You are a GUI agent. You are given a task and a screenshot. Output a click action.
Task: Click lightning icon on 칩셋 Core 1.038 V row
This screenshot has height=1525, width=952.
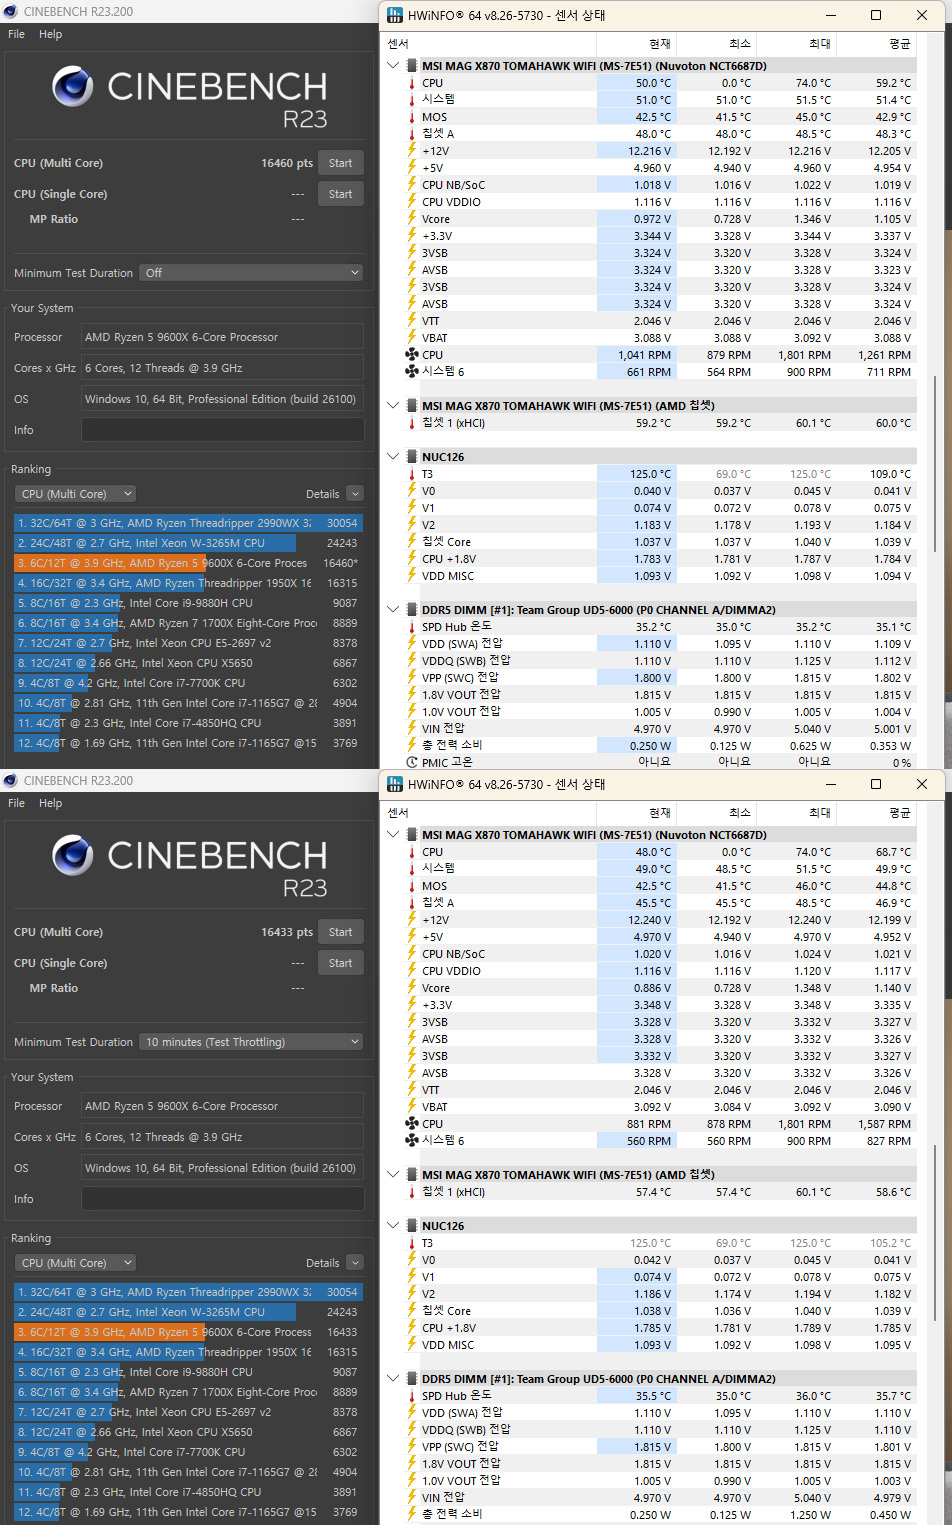point(411,1311)
